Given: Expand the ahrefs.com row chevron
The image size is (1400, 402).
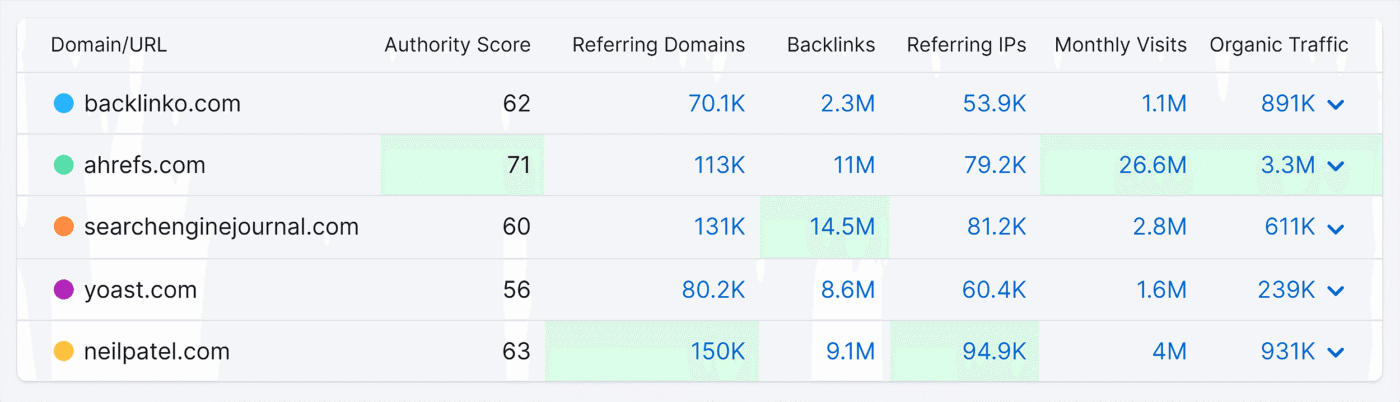Looking at the screenshot, I should [x=1336, y=166].
